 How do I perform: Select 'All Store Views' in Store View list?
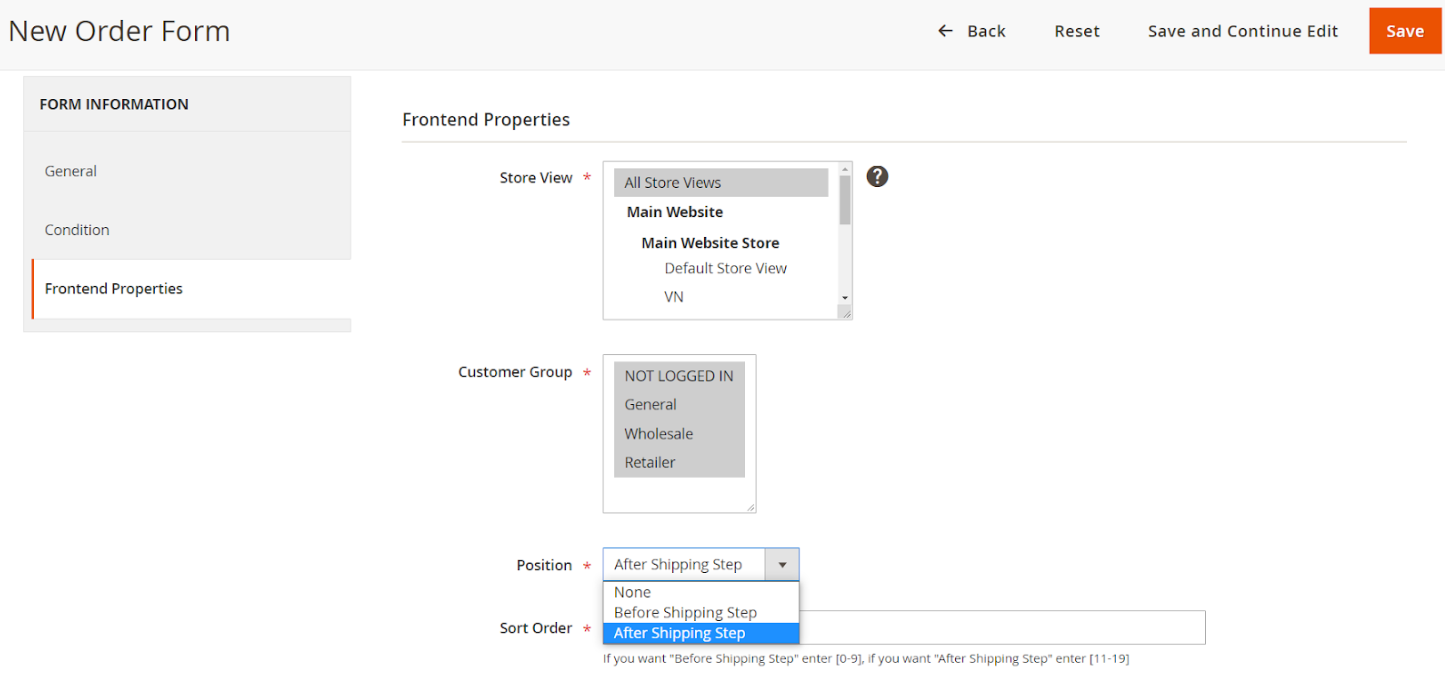(x=673, y=183)
